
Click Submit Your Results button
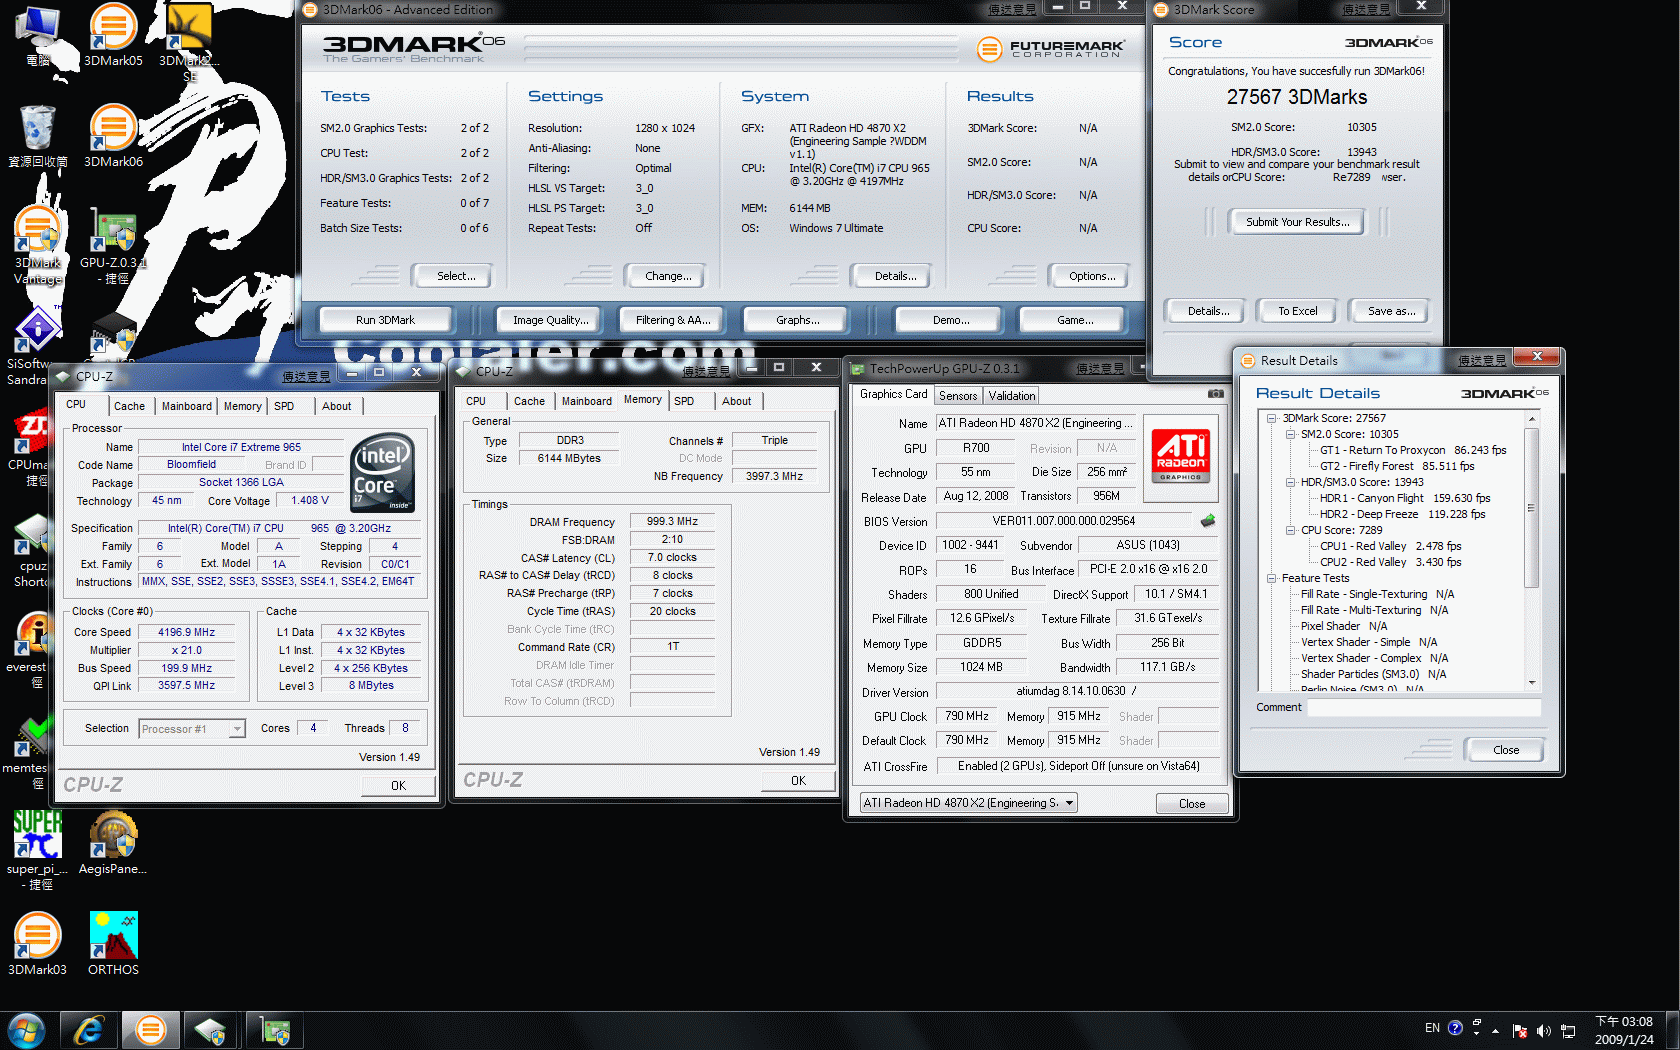1297,222
